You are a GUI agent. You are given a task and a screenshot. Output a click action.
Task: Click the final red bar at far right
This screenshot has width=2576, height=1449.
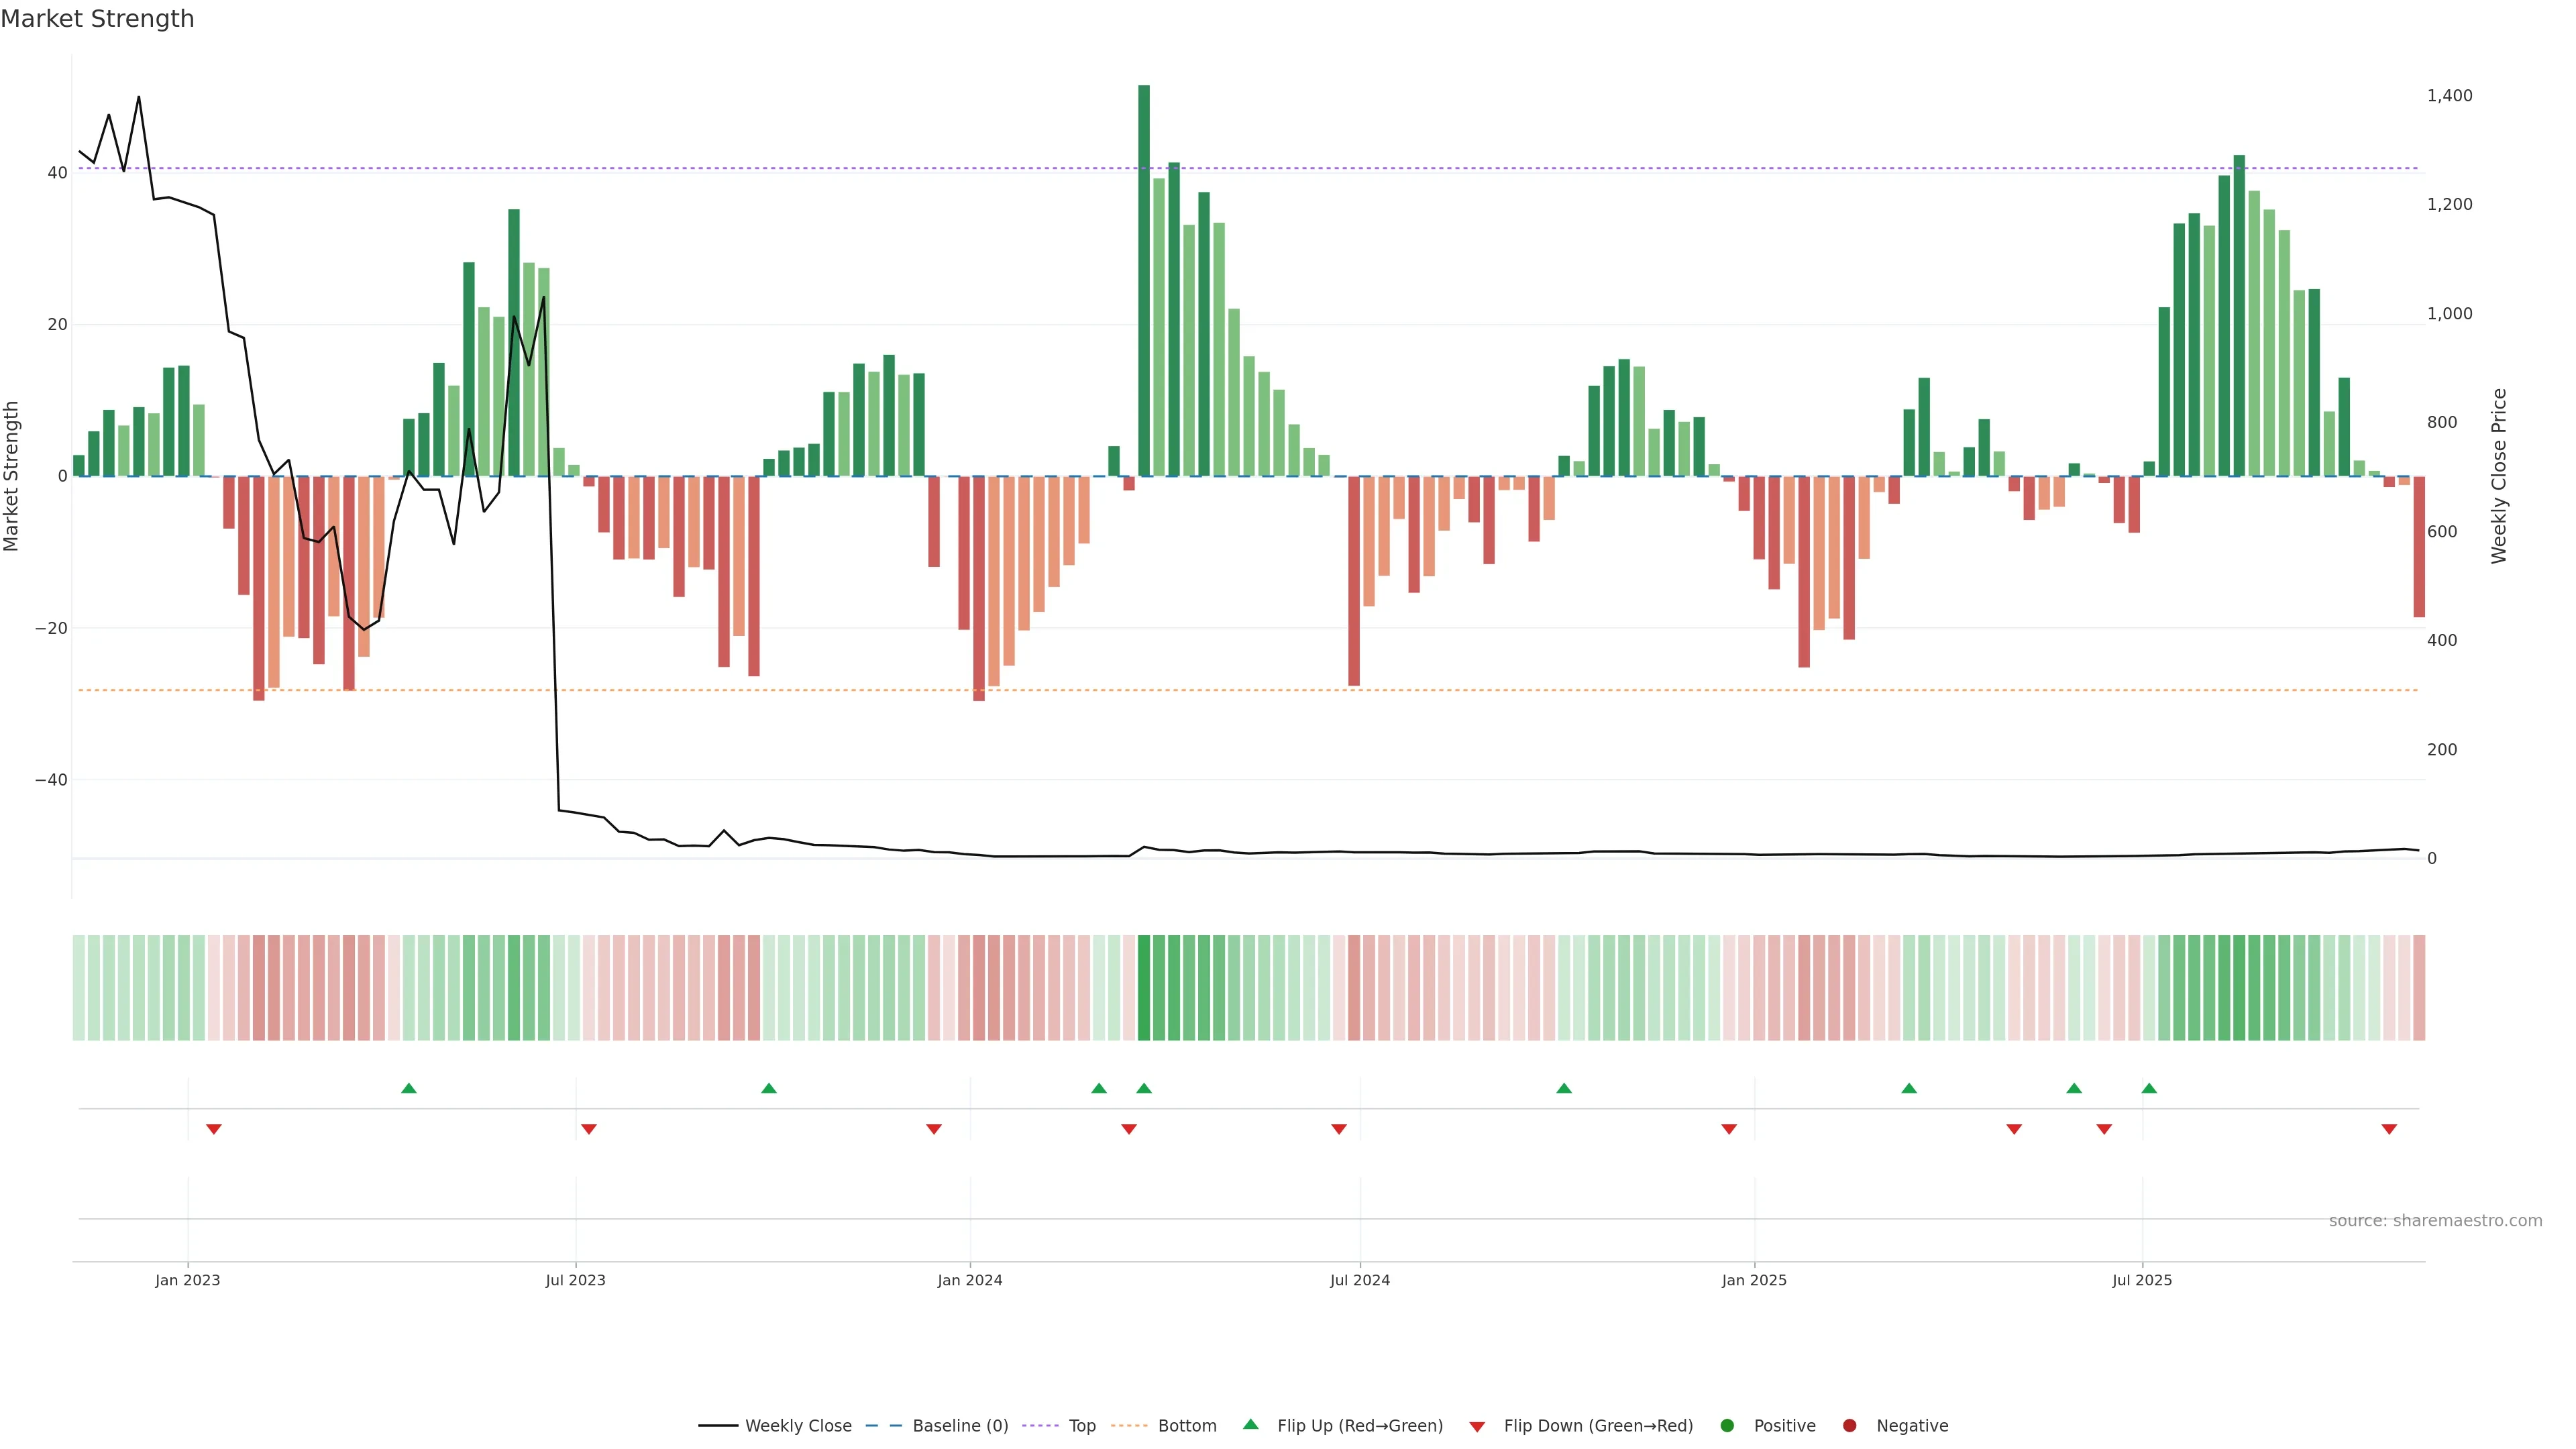tap(2419, 546)
